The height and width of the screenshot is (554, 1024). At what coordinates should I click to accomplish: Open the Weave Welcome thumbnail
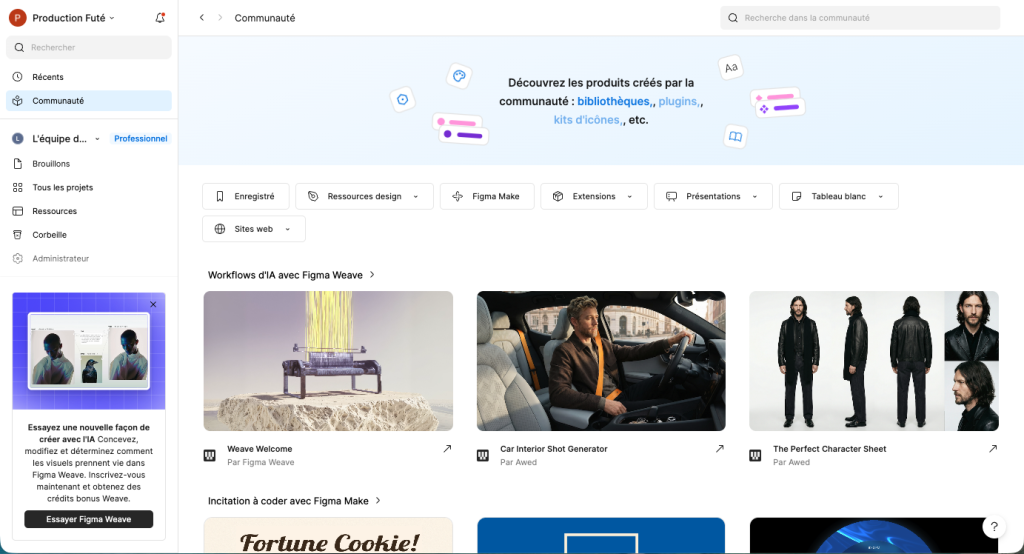[328, 361]
